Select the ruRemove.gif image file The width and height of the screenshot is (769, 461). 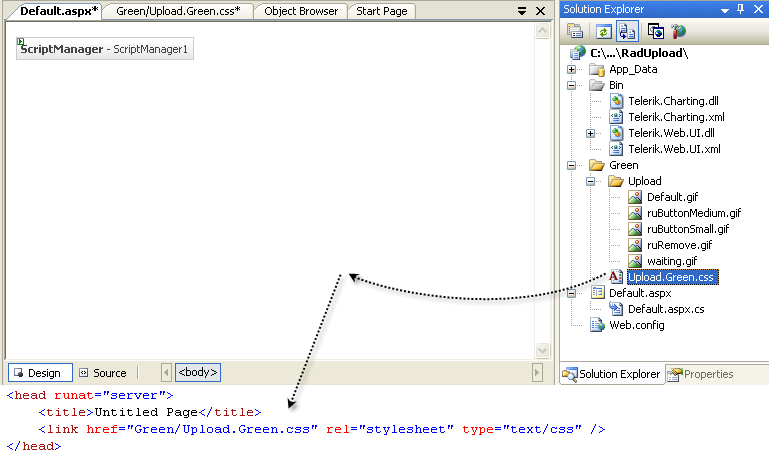[679, 245]
